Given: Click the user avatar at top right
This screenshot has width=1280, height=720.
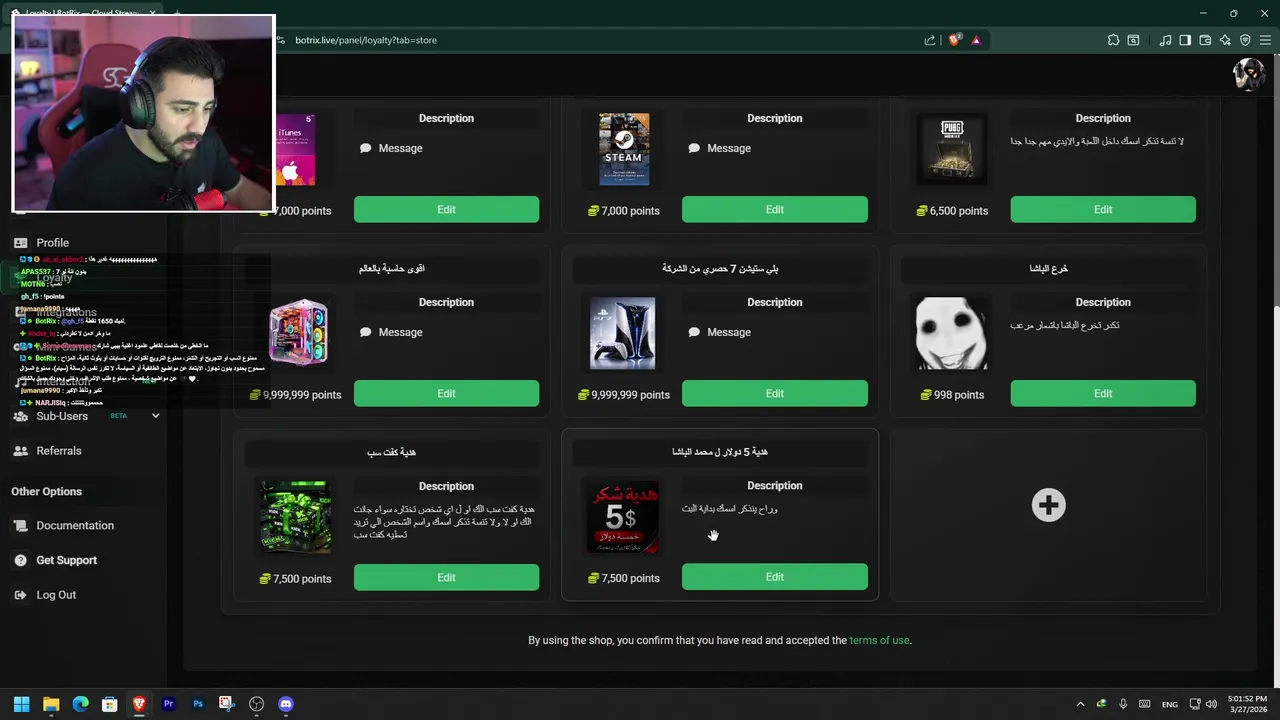Looking at the screenshot, I should tap(1249, 75).
